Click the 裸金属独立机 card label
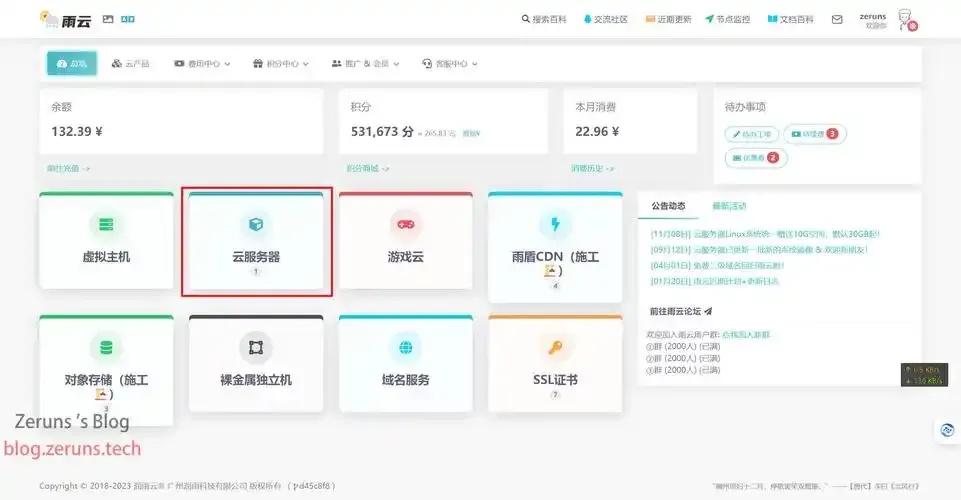Image resolution: width=961 pixels, height=500 pixels. [256, 380]
